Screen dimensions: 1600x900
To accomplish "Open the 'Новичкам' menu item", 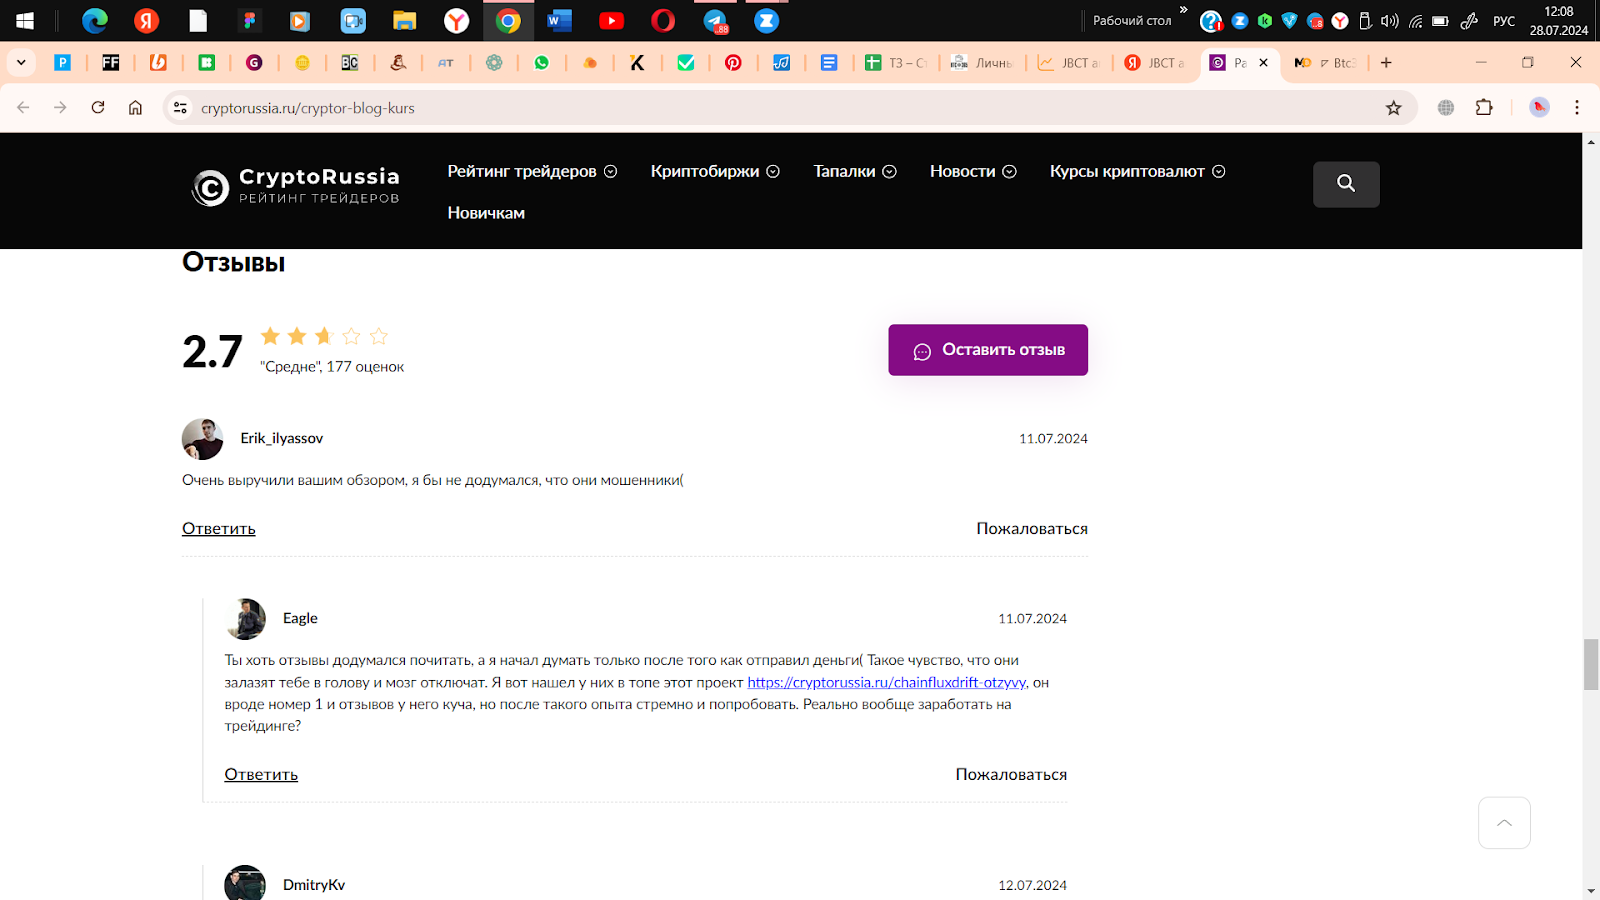I will [486, 212].
